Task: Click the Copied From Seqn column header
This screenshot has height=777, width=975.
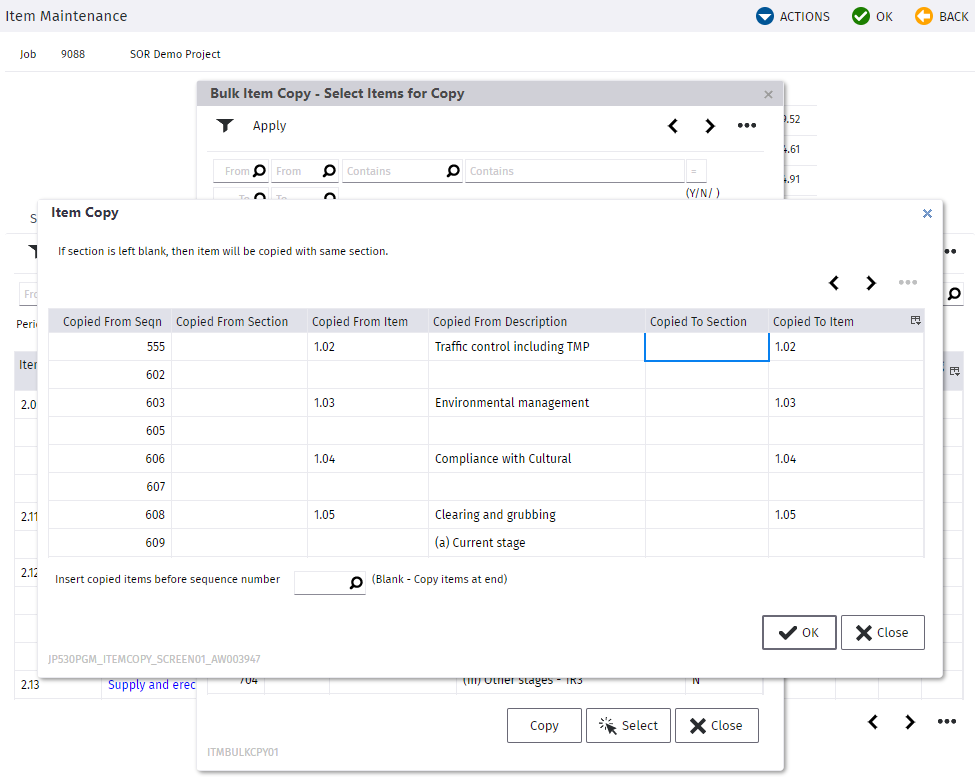Action: tap(112, 321)
